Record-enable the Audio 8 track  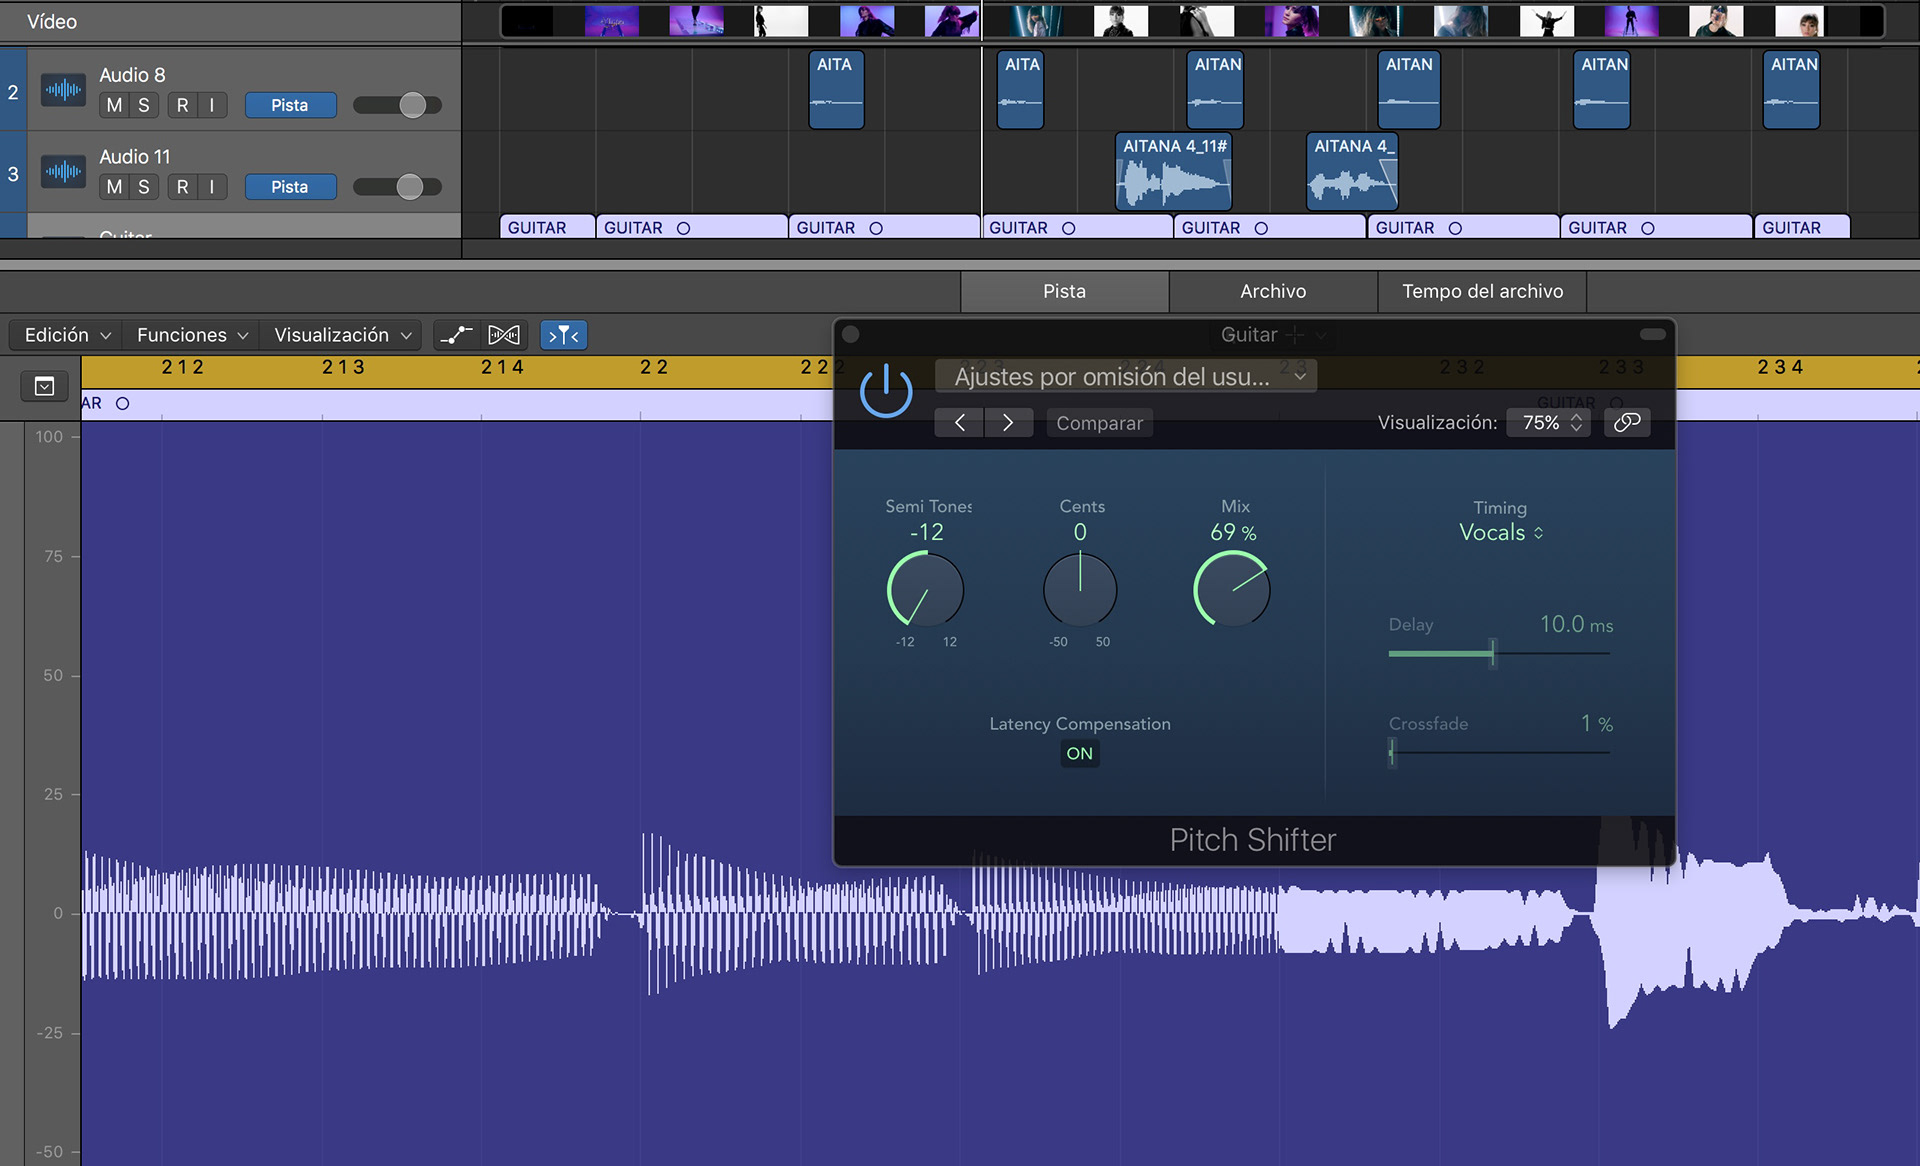click(182, 105)
